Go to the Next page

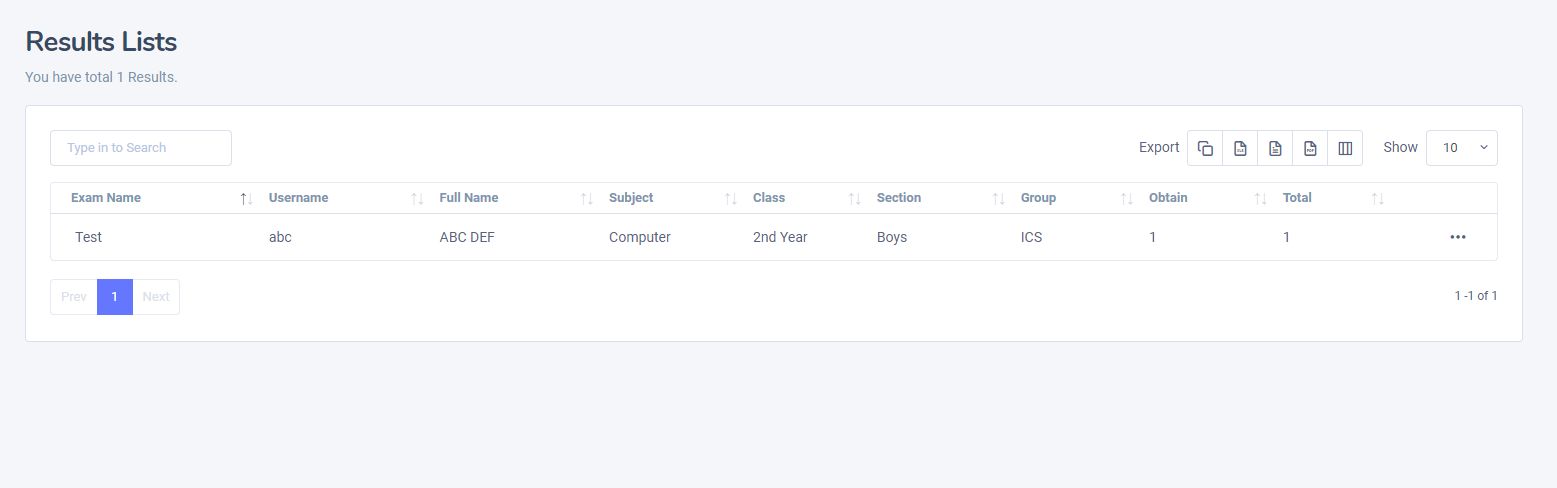[x=156, y=297]
